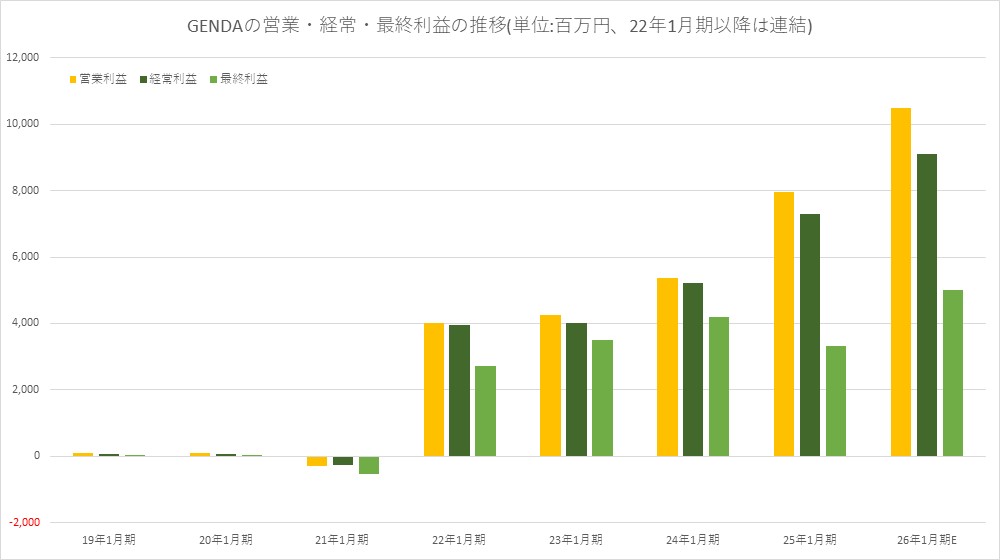Click the negative 最終利益 bar for 21年1月期
This screenshot has height=560, width=1000.
click(369, 465)
